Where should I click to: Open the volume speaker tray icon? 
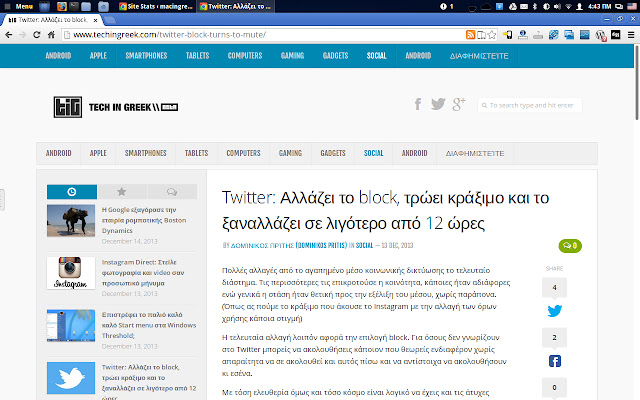557,6
